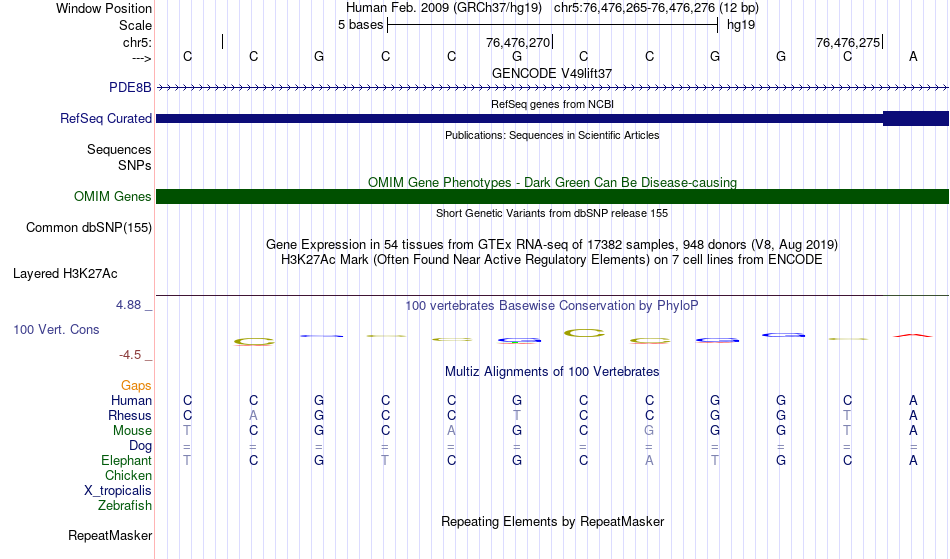Select the dark green OMIM Genes bar
The width and height of the screenshot is (950, 559).
click(x=552, y=196)
